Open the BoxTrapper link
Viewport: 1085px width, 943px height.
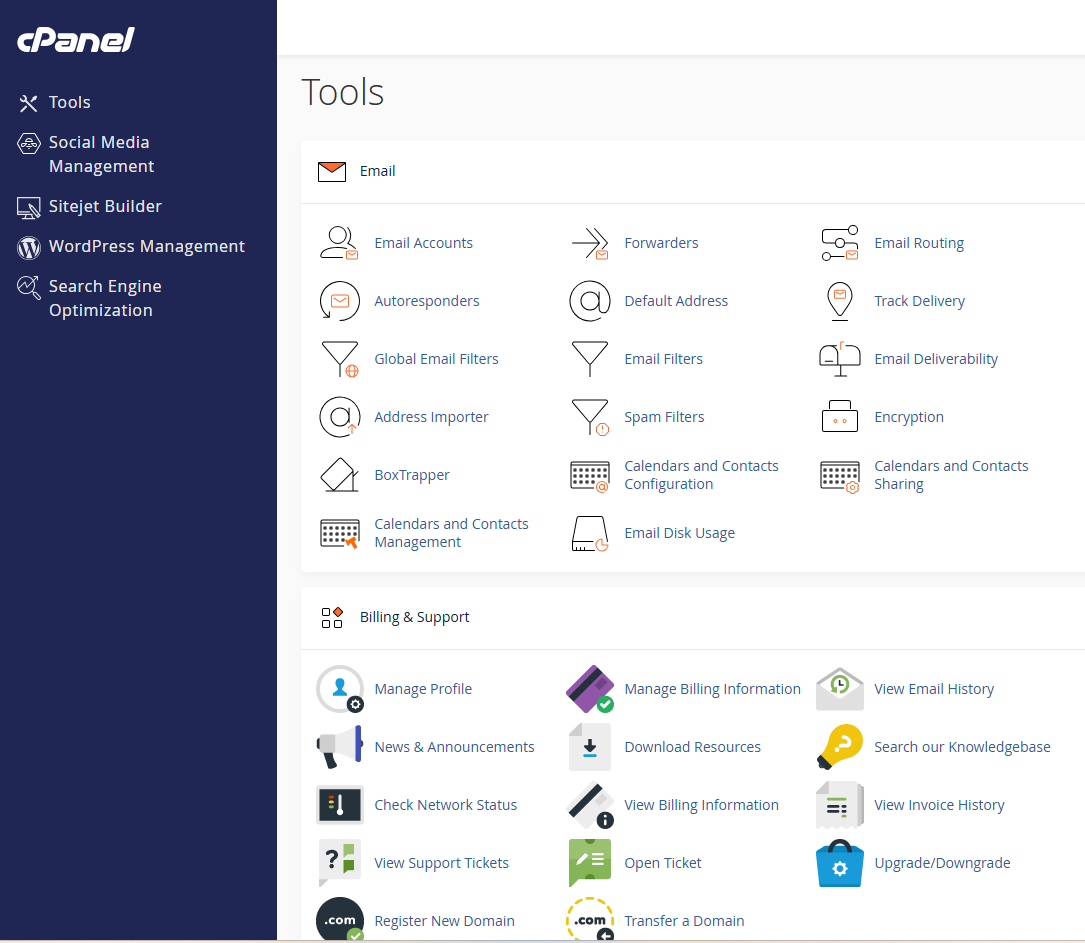click(412, 475)
